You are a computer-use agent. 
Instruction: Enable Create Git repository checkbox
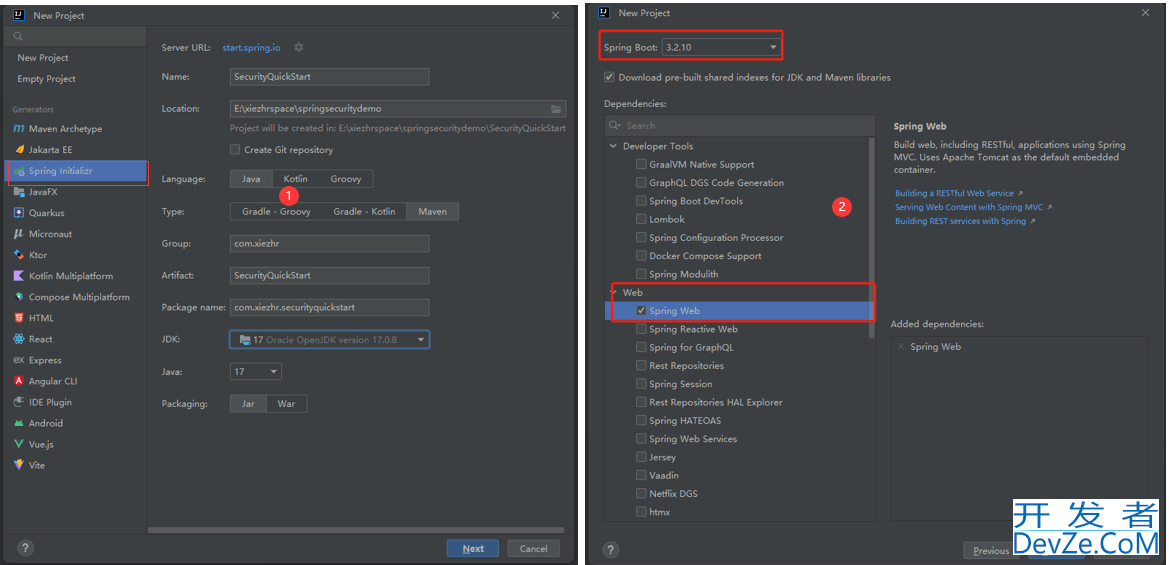click(235, 150)
